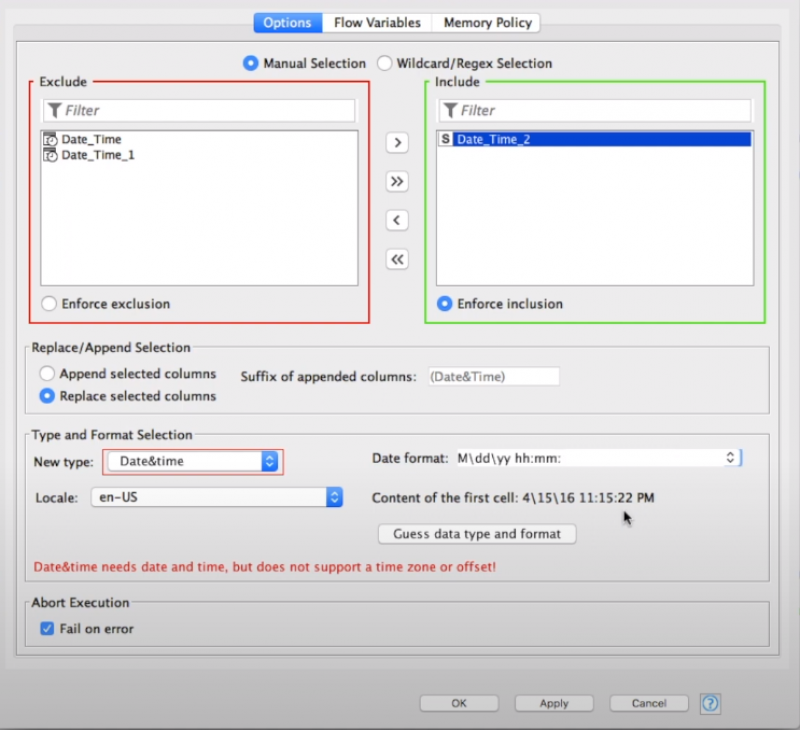Move selected column right with single arrow
The width and height of the screenshot is (800, 730).
click(x=397, y=143)
